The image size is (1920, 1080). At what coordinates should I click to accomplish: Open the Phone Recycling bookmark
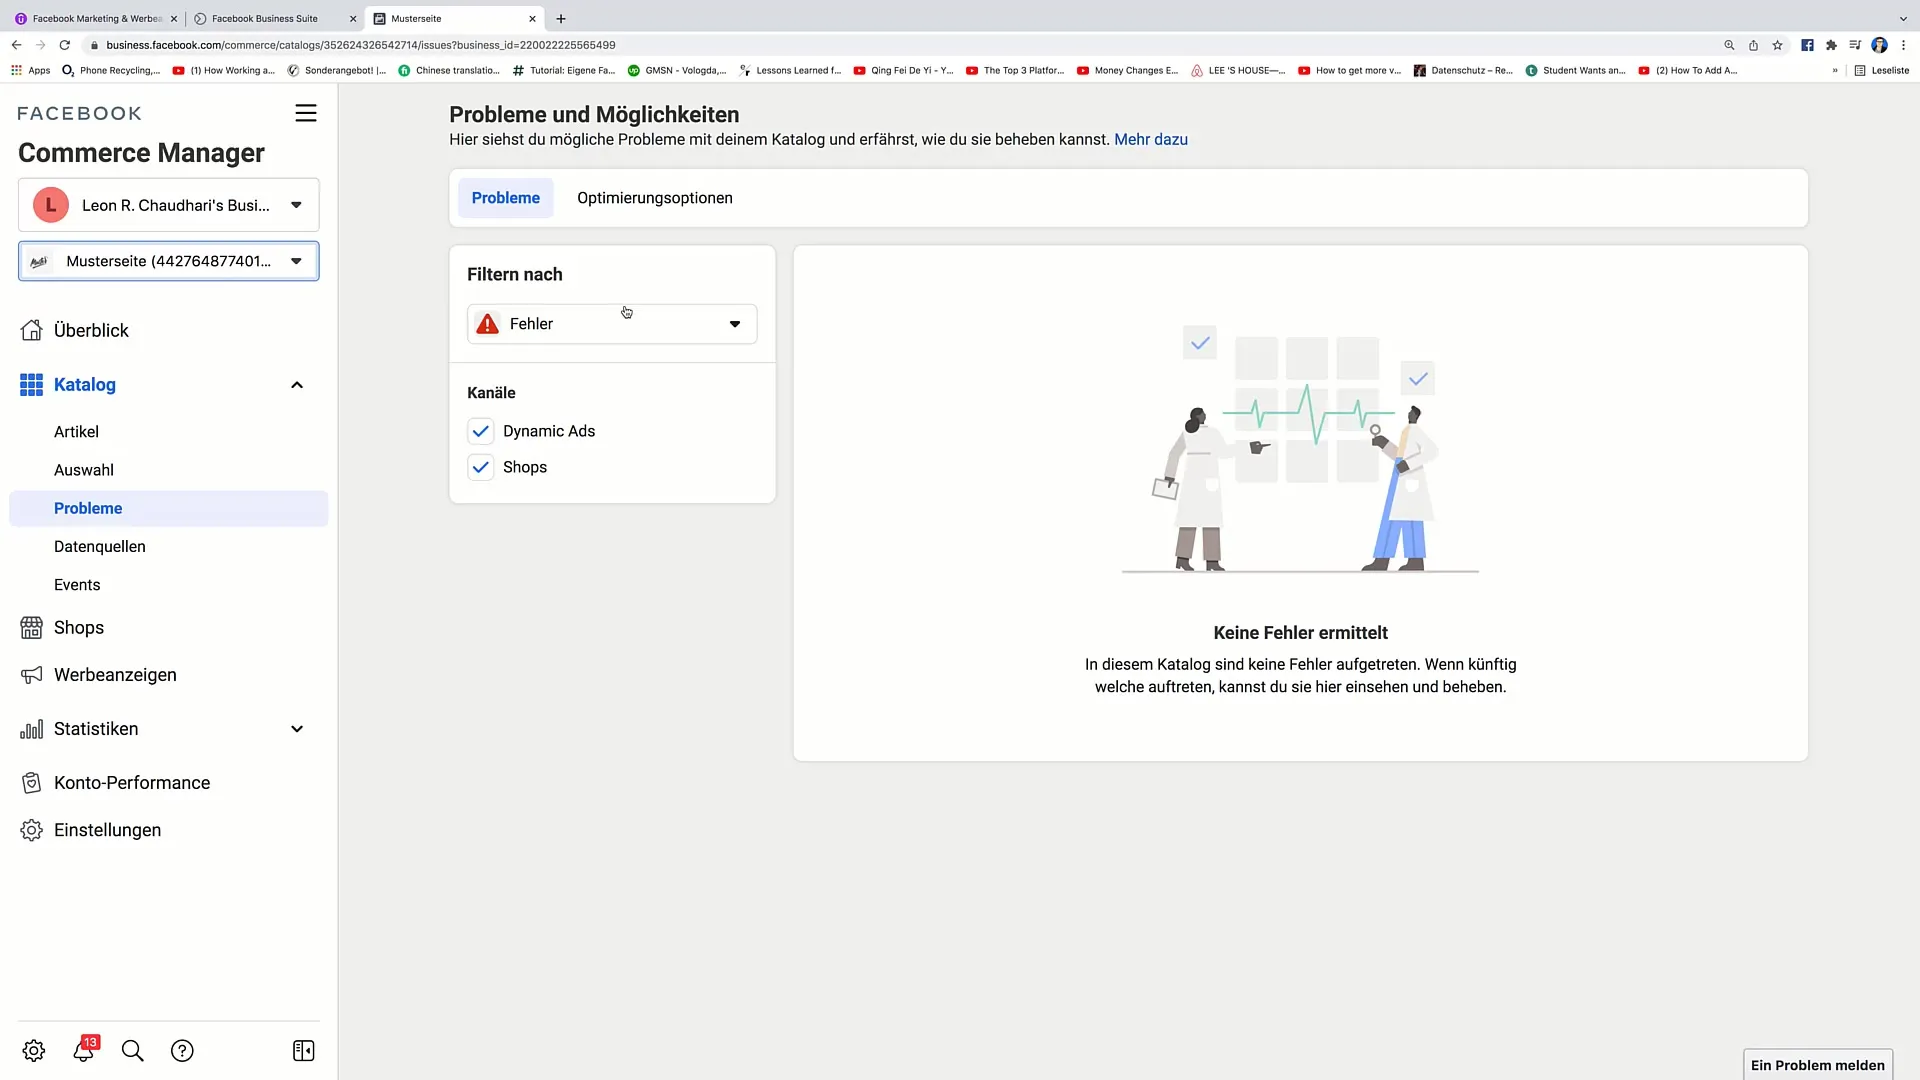coord(111,70)
